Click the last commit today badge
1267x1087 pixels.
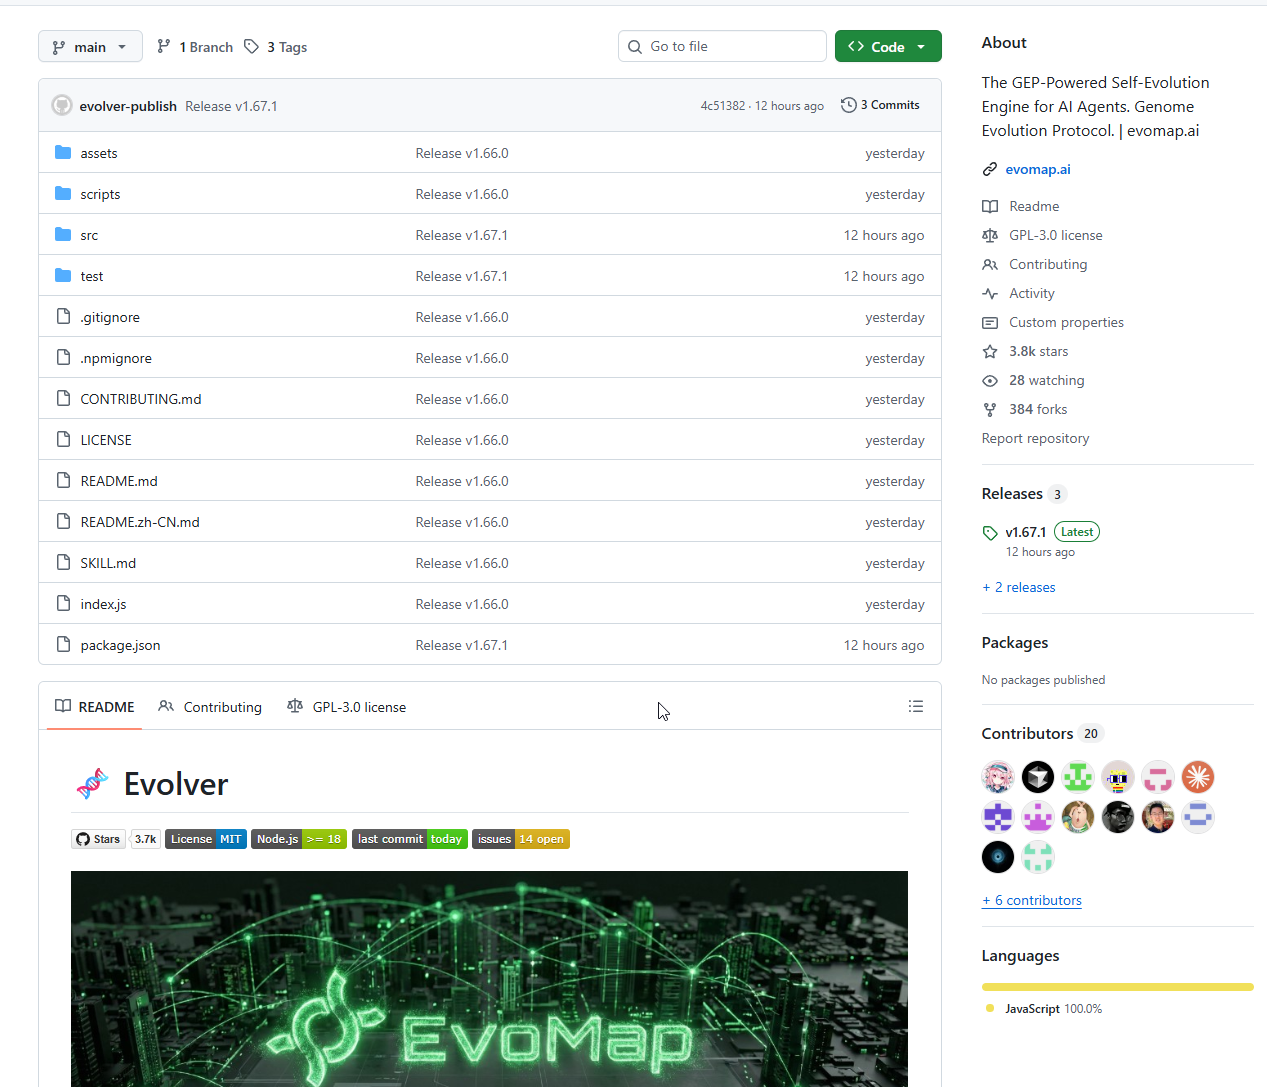pos(410,839)
